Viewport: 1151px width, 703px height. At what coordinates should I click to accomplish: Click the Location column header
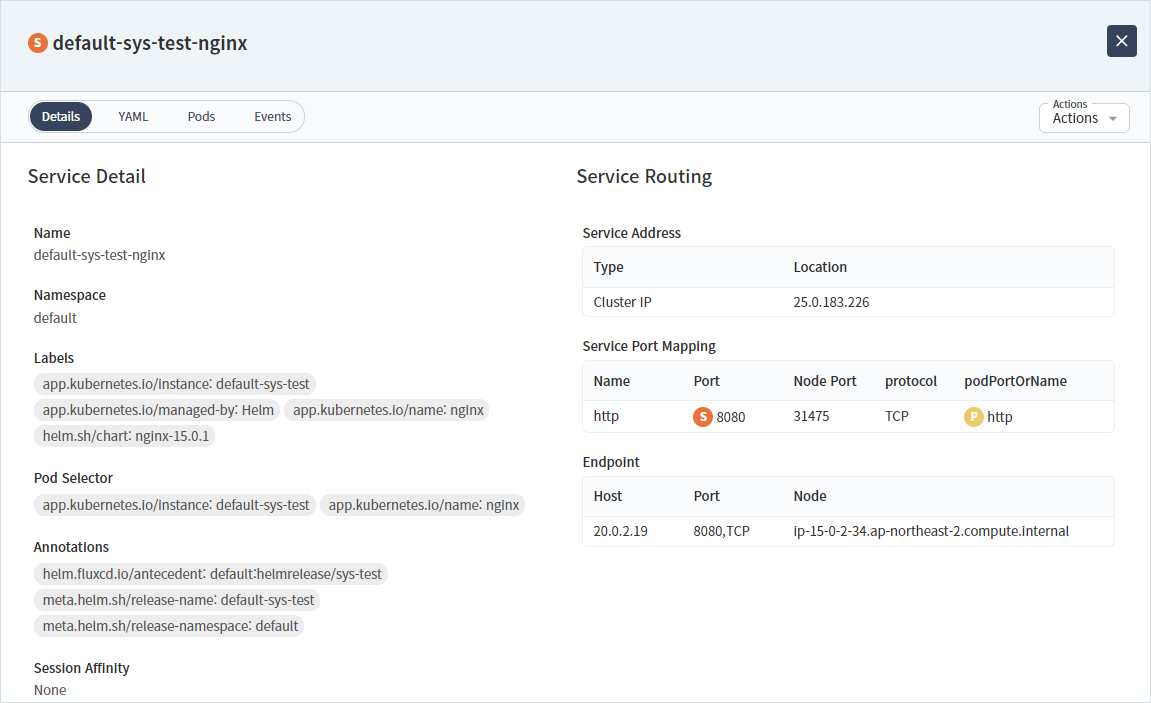point(820,267)
